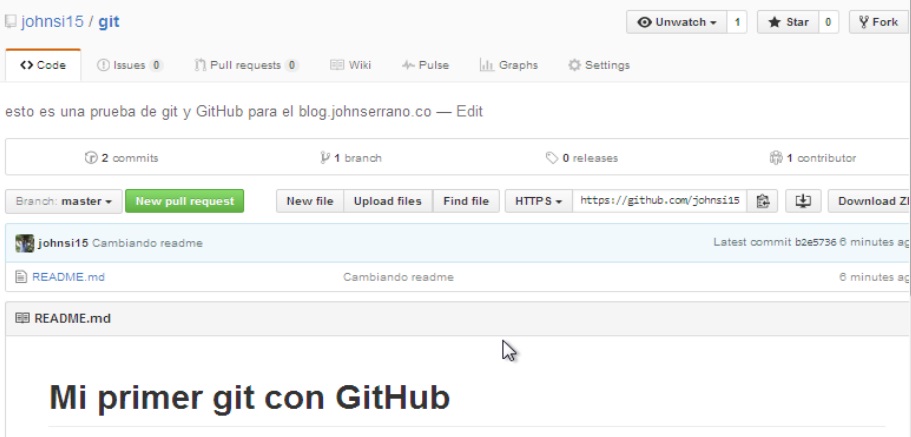
Task: Click the README.md heading book icon
Action: (22, 318)
